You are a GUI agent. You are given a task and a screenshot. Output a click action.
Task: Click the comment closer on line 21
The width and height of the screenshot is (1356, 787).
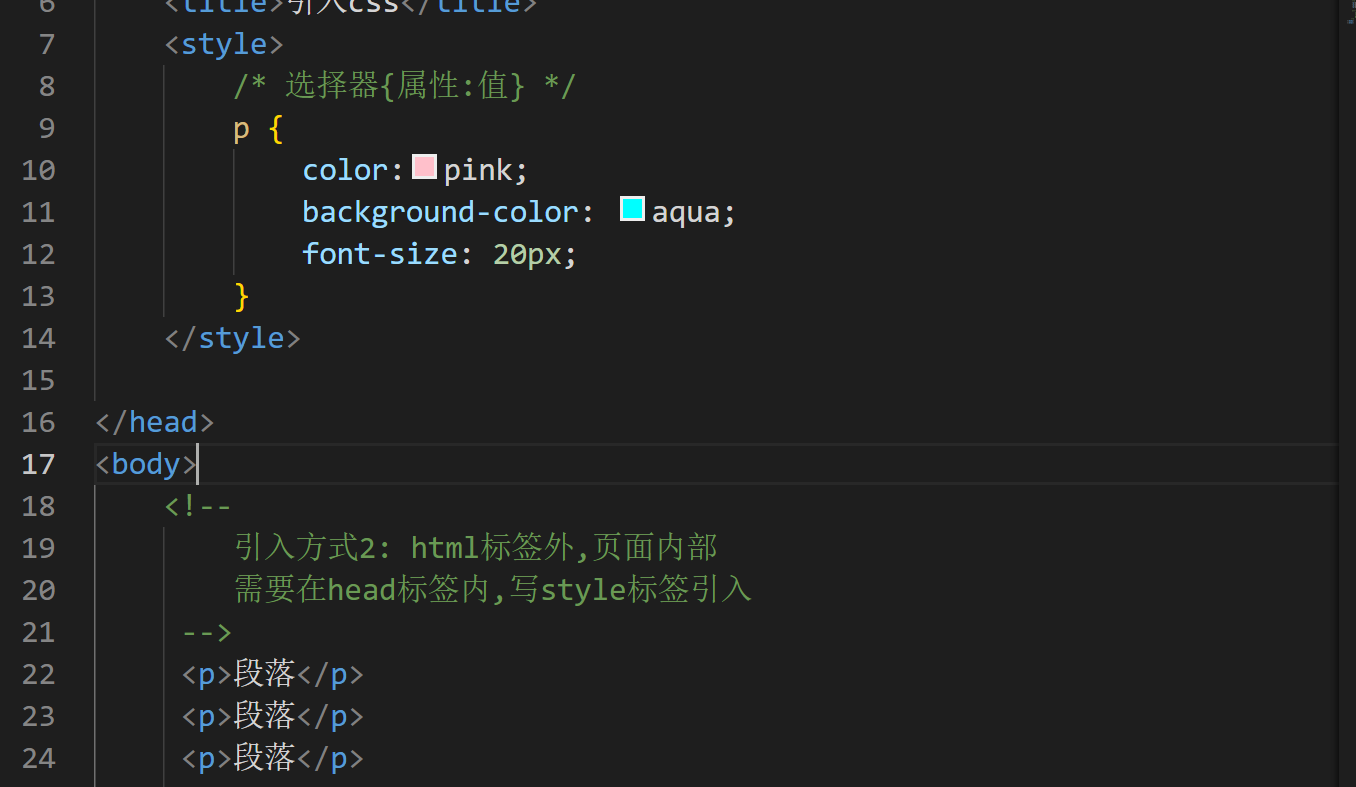206,631
